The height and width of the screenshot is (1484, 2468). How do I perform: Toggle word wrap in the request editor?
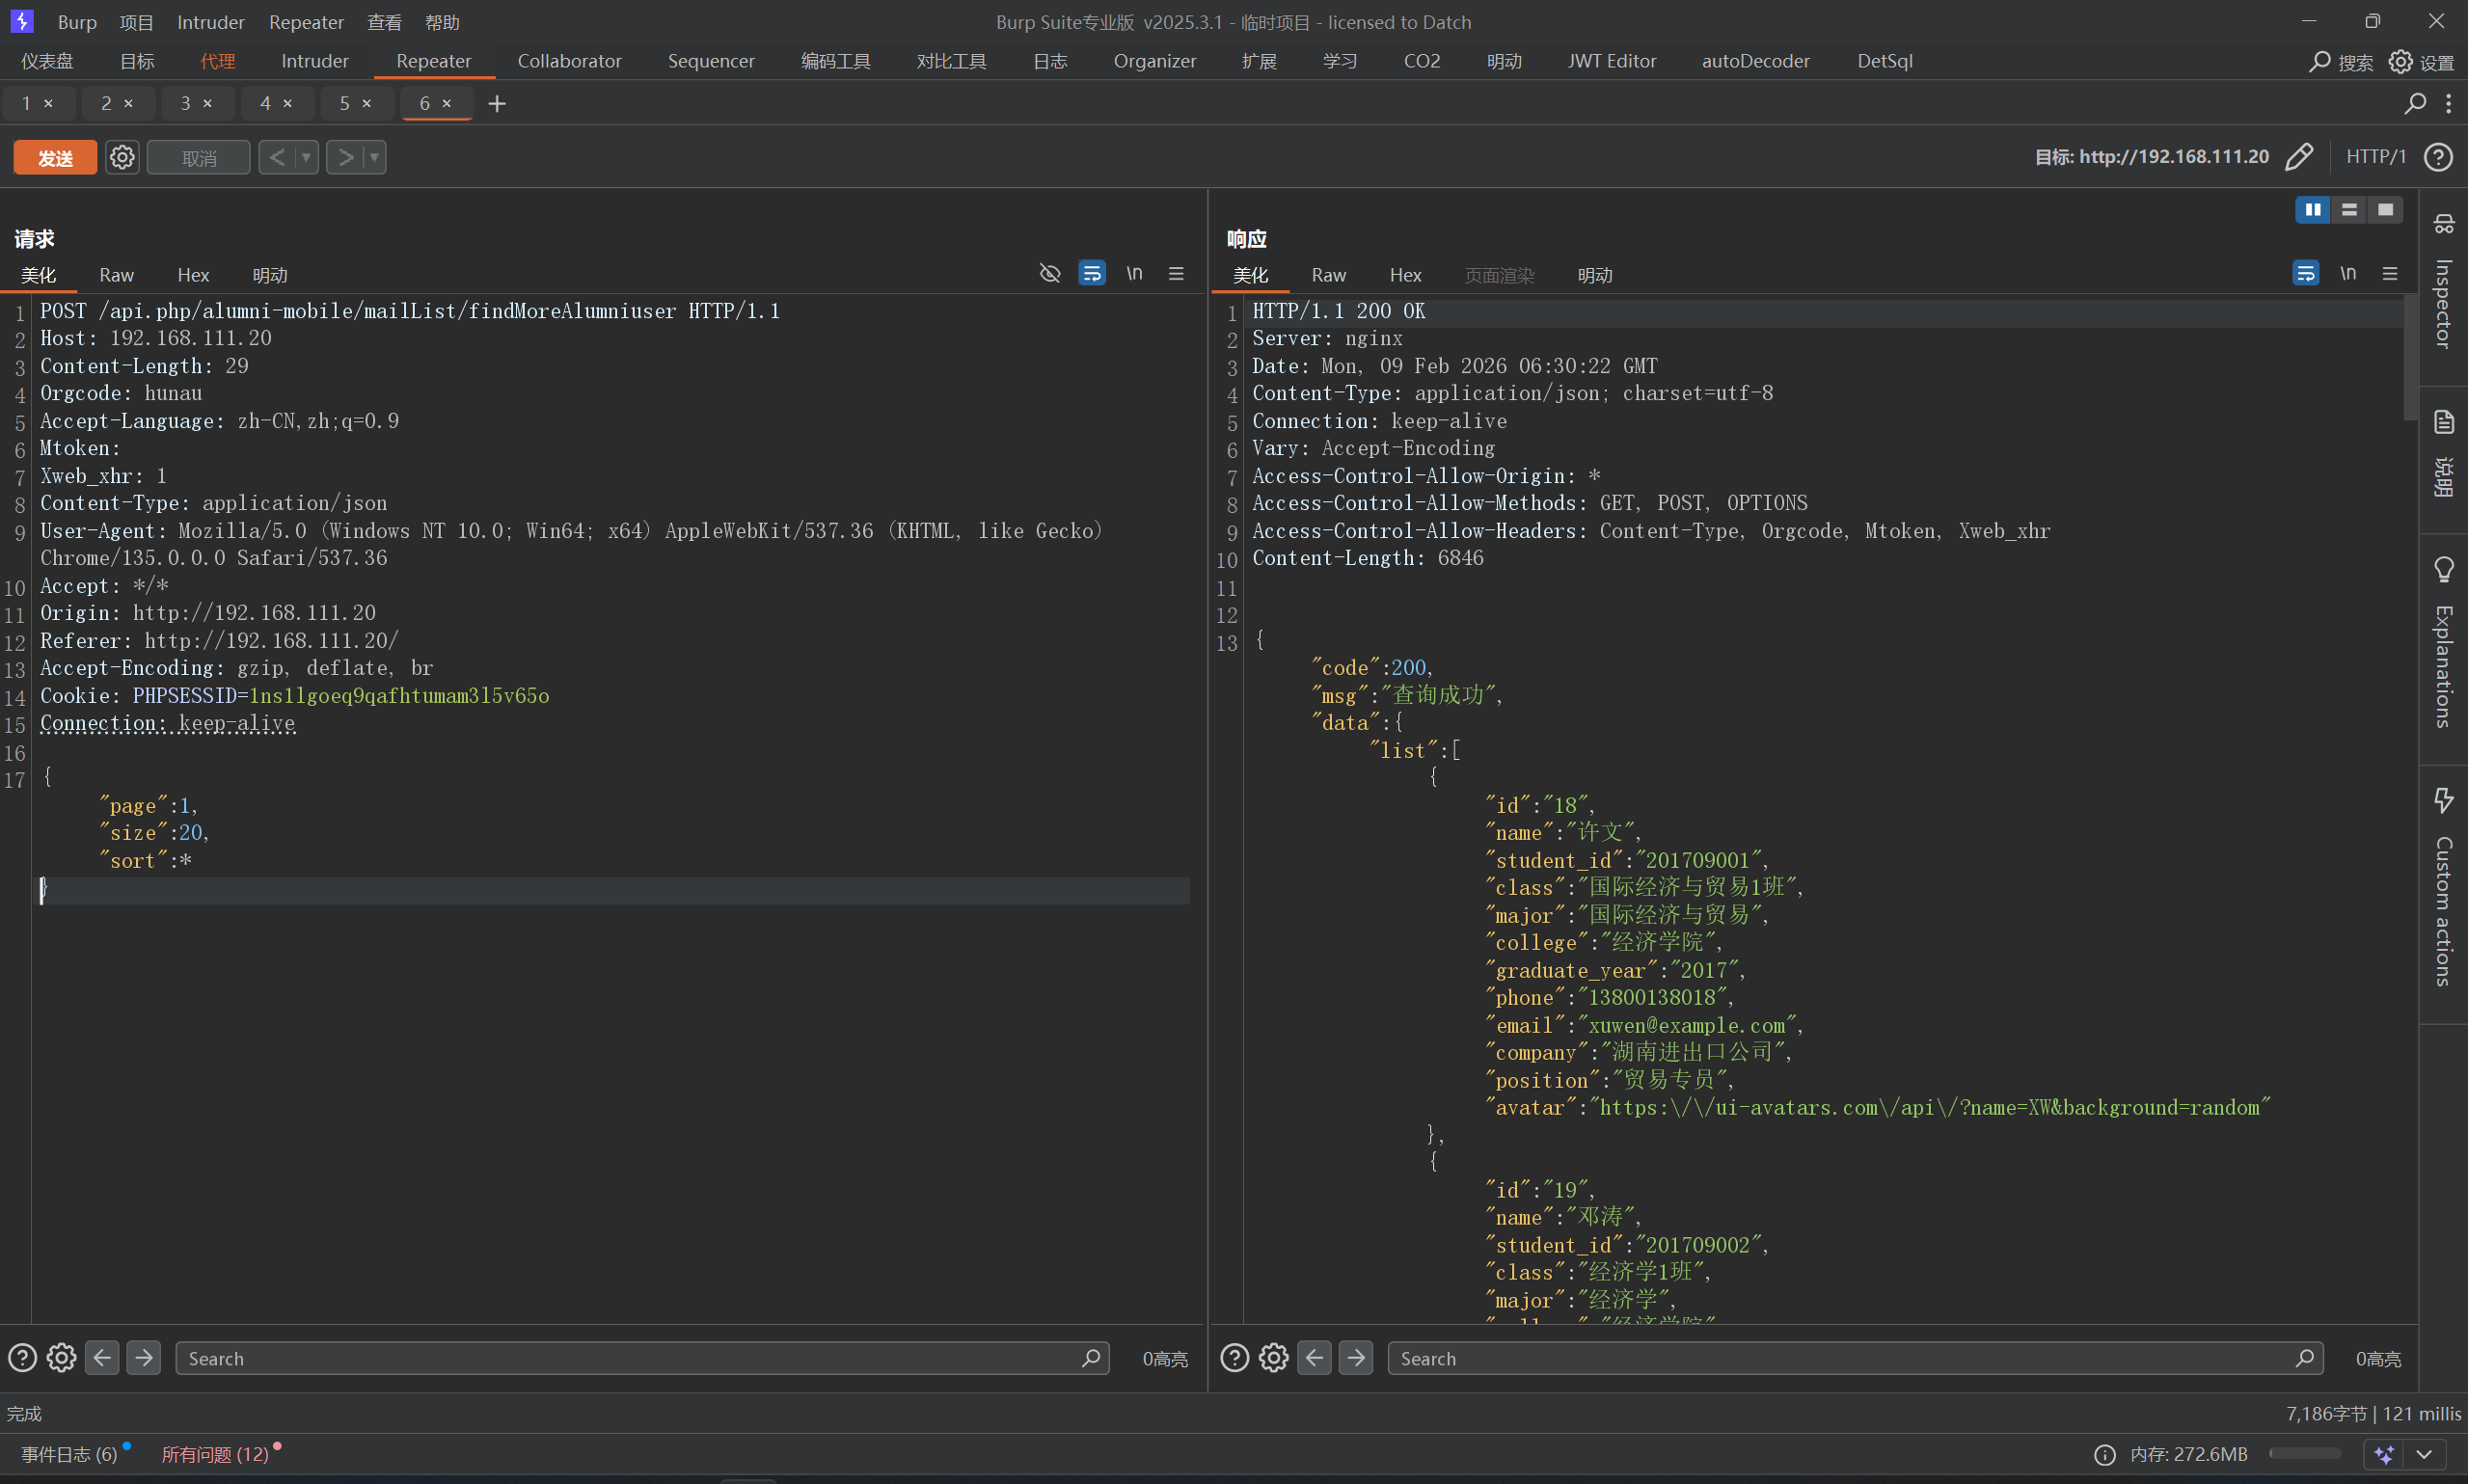[x=1092, y=273]
